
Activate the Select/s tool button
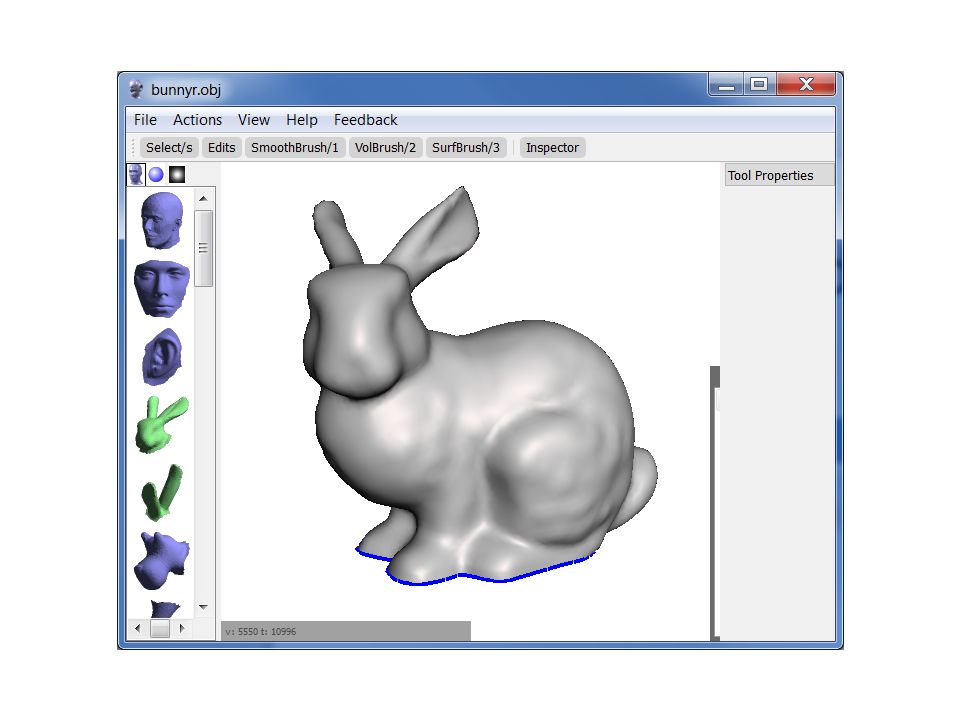pyautogui.click(x=169, y=148)
